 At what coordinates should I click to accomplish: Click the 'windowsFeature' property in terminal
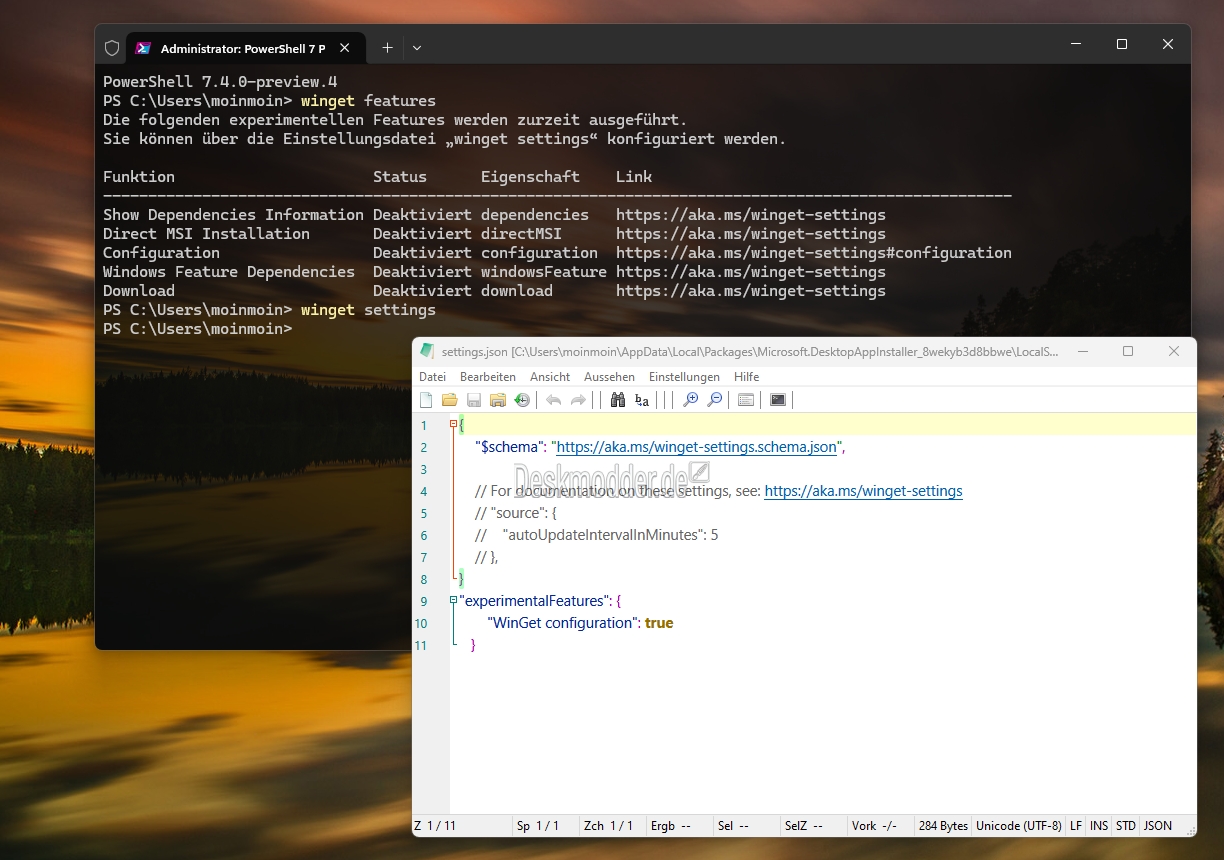tap(544, 272)
